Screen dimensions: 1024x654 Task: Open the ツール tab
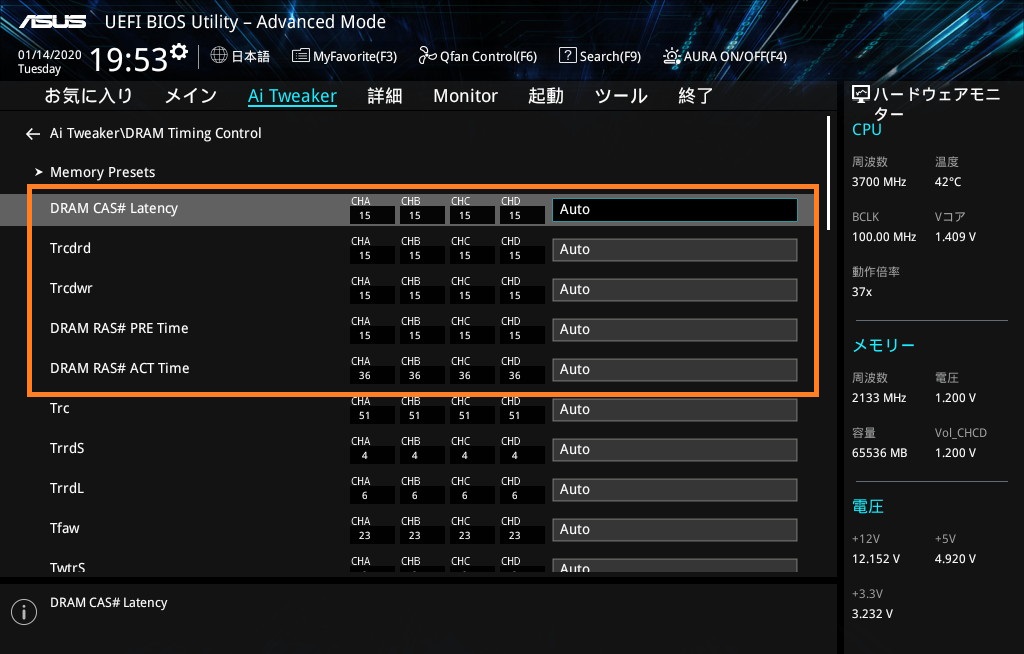point(620,96)
